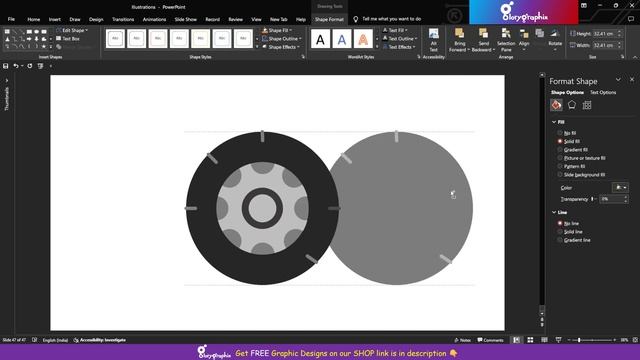640x360 pixels.
Task: Click the zoom slider in status bar
Action: pyautogui.click(x=579, y=340)
